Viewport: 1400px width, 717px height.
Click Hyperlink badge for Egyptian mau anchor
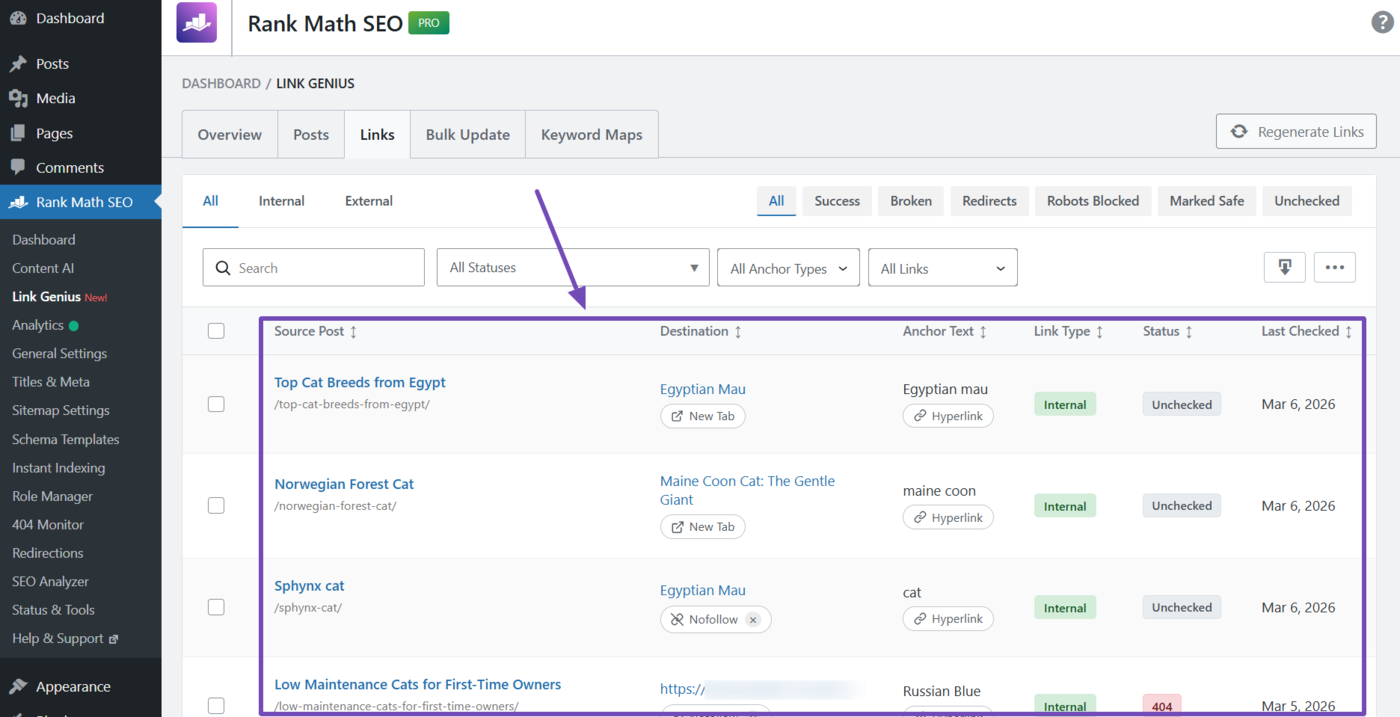coord(948,416)
